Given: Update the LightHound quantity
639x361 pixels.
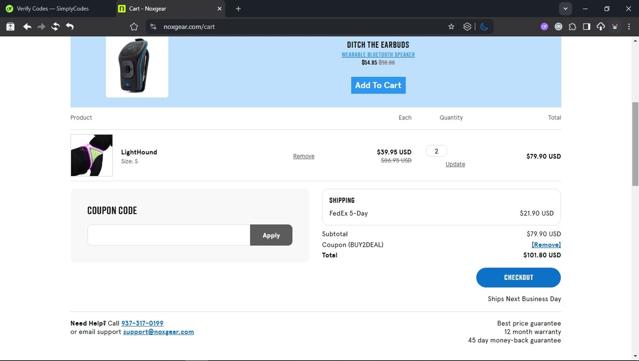Looking at the screenshot, I should [x=455, y=164].
